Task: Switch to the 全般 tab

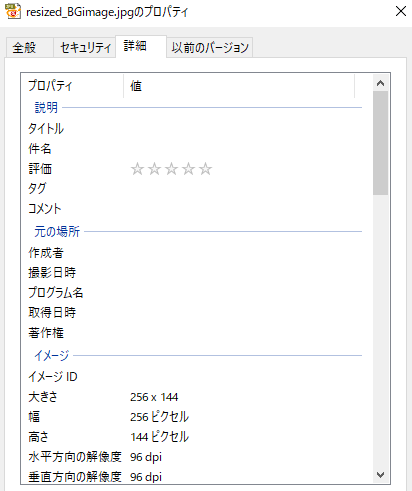Action: pyautogui.click(x=30, y=48)
